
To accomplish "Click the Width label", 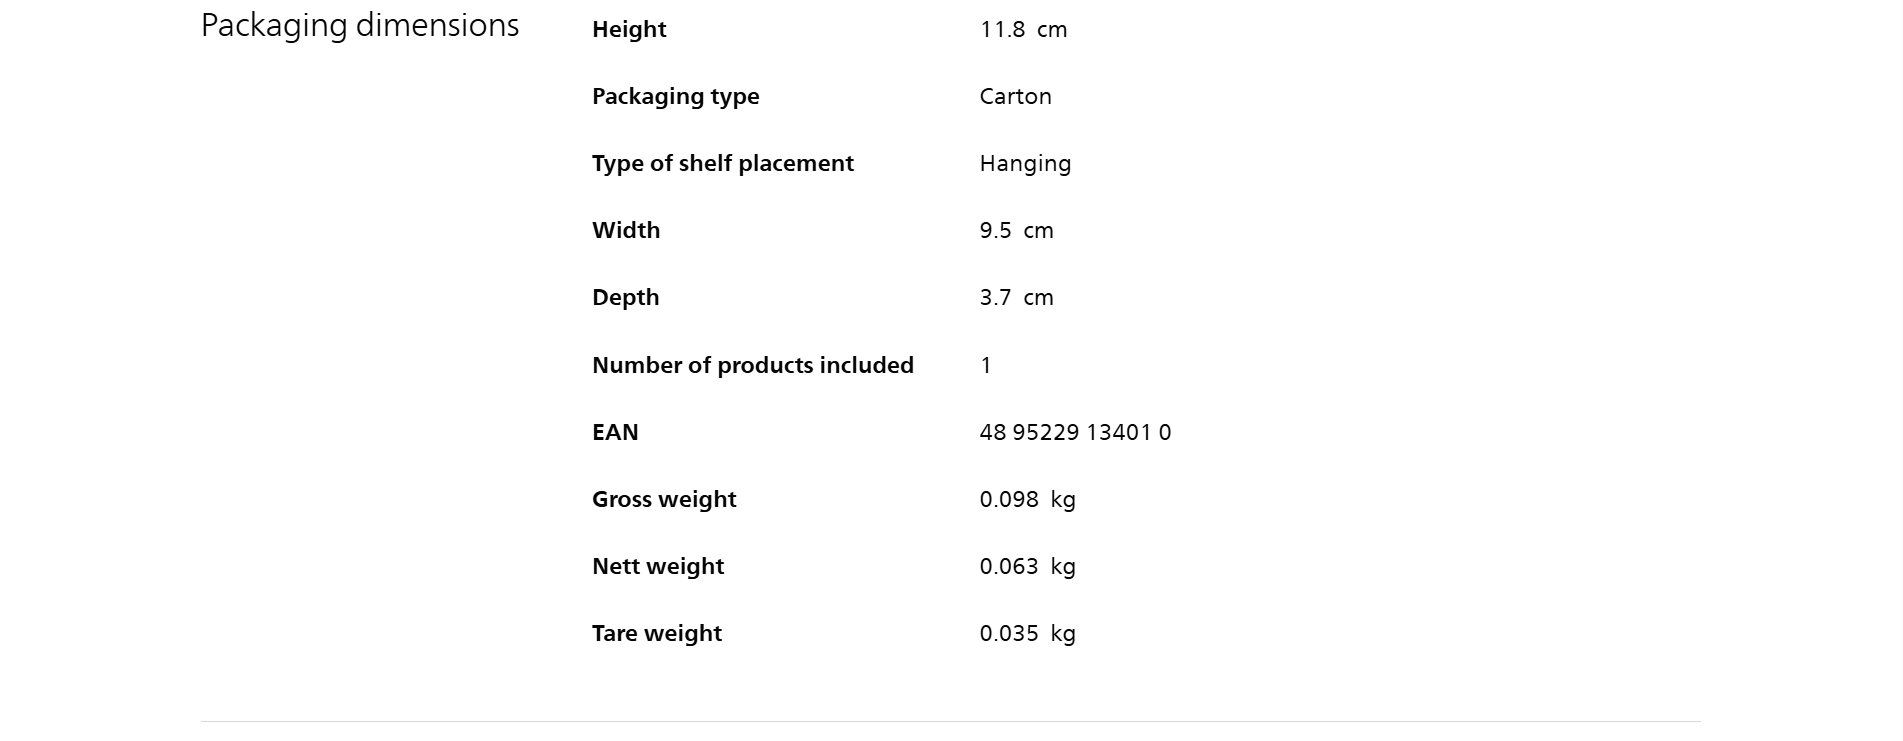I will [x=626, y=231].
